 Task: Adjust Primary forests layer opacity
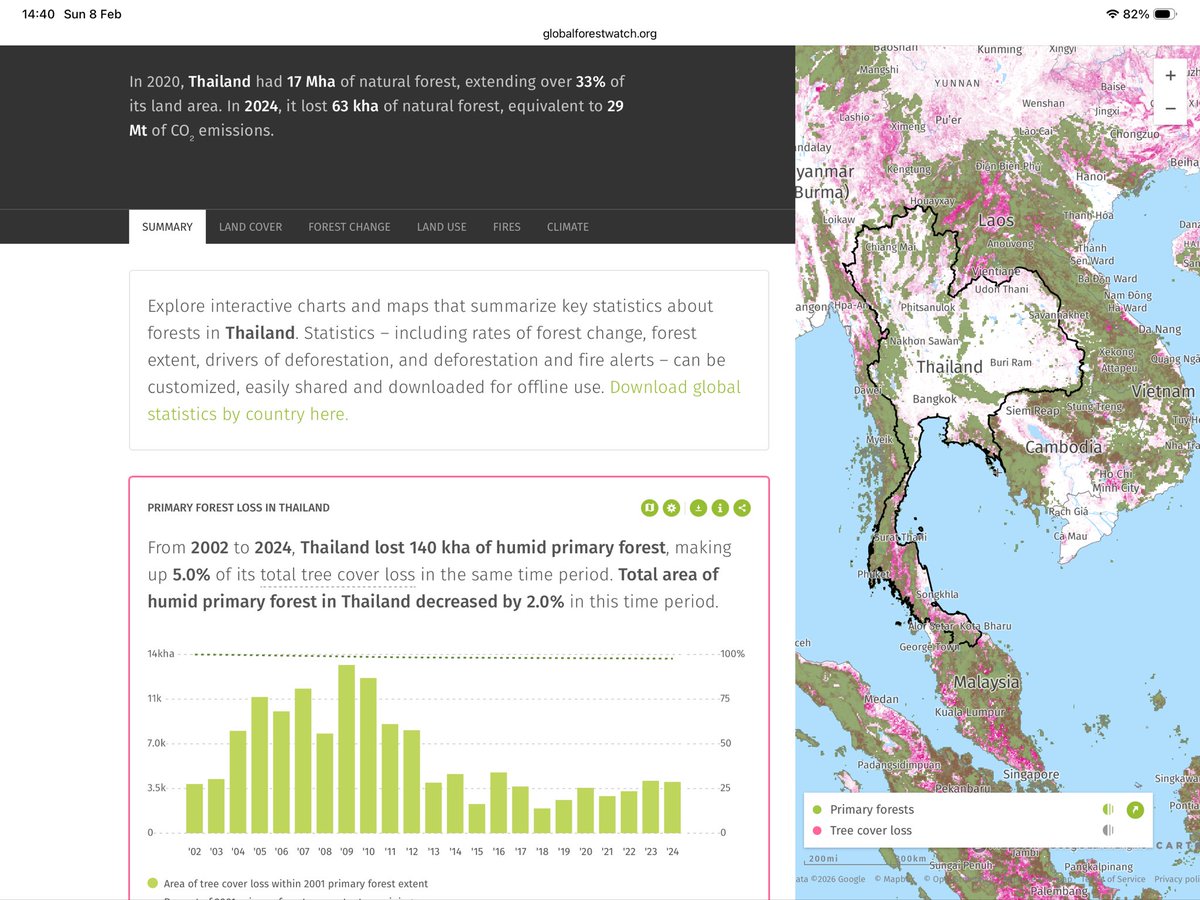1108,810
